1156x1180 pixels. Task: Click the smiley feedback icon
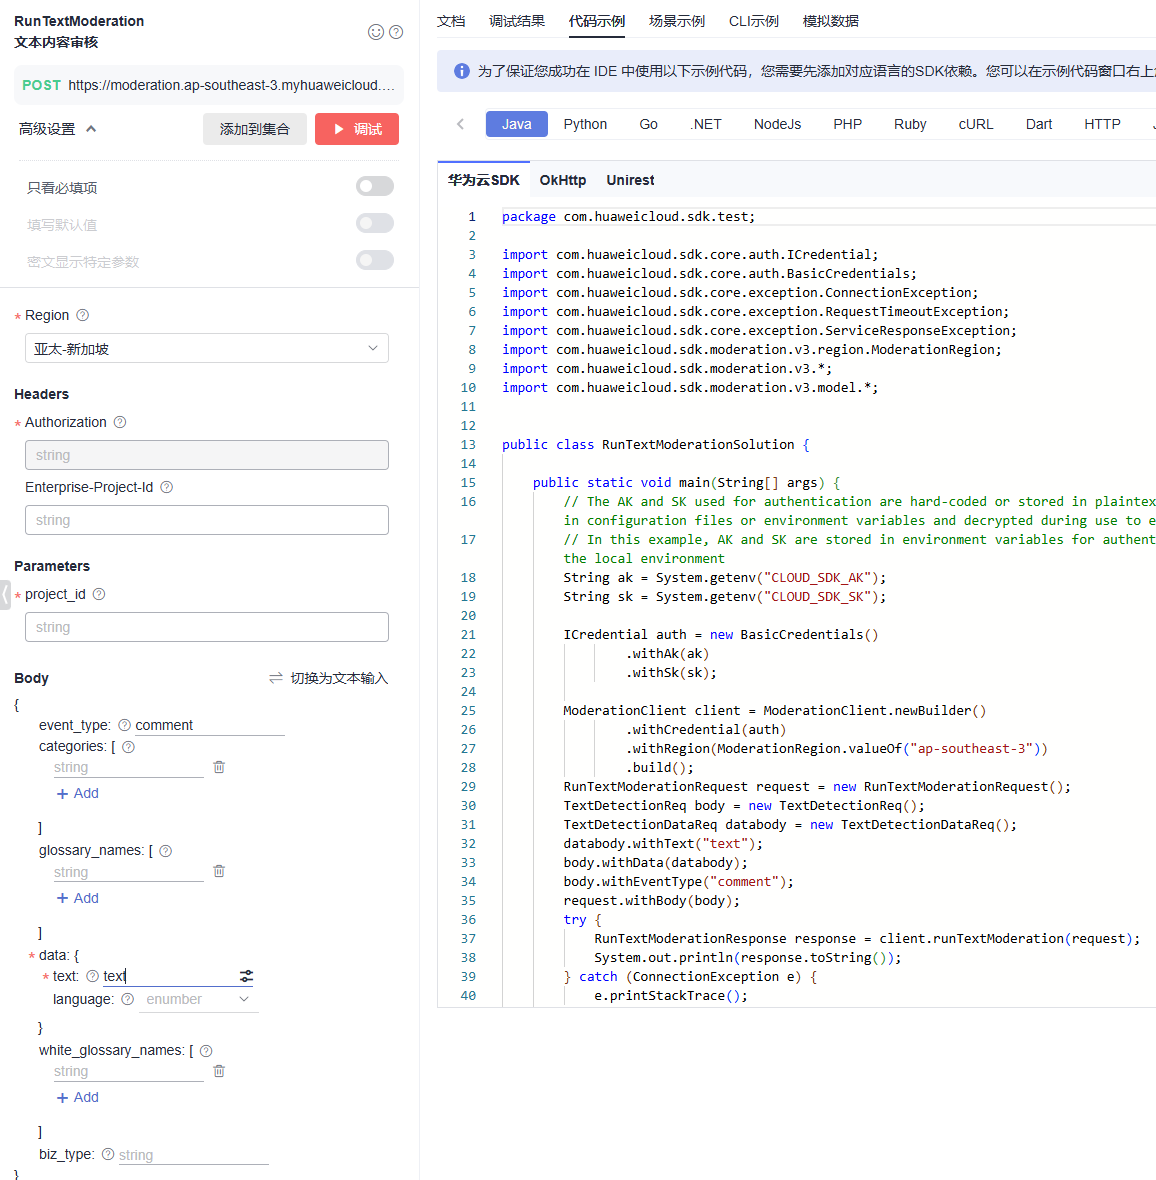376,32
